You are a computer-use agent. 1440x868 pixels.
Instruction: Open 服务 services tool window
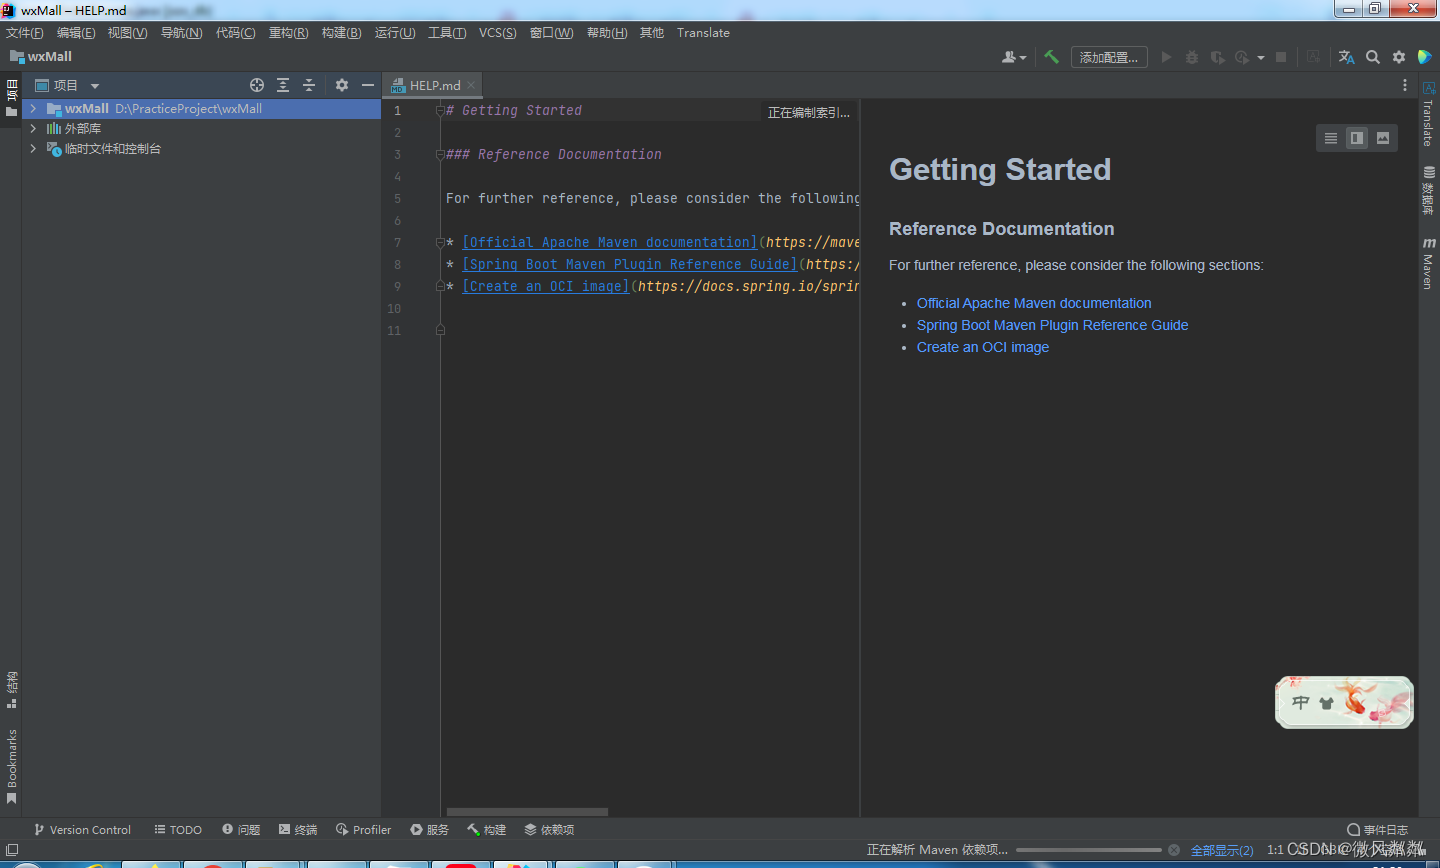[x=430, y=830]
